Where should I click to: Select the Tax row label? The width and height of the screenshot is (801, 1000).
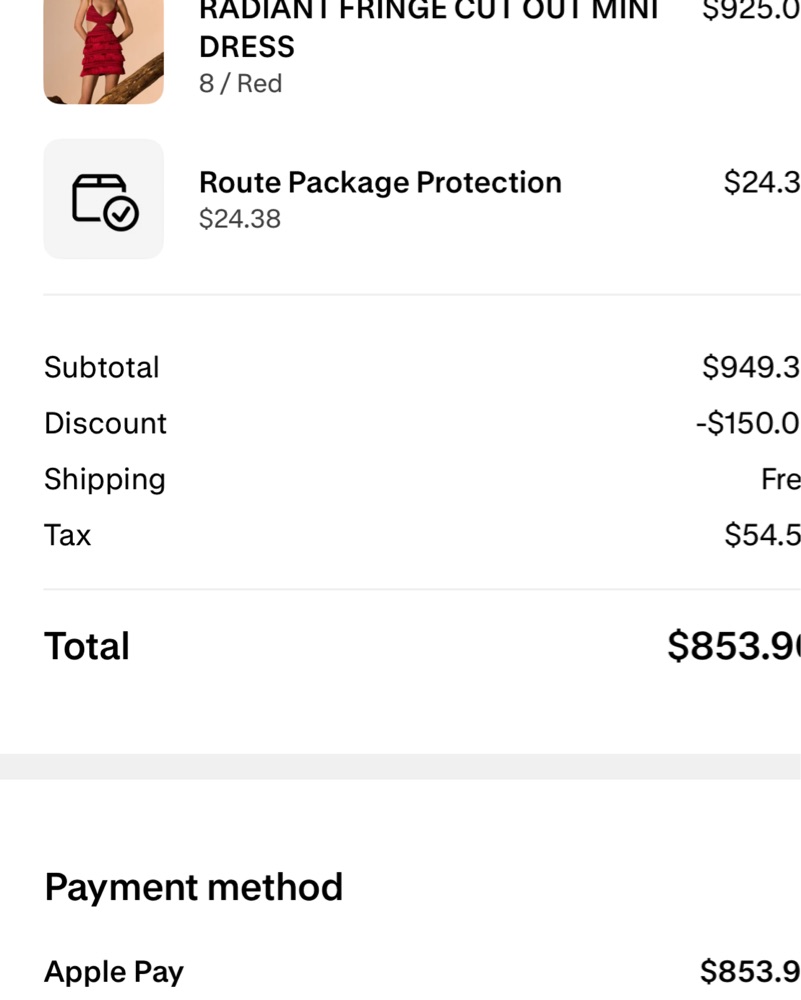[68, 535]
